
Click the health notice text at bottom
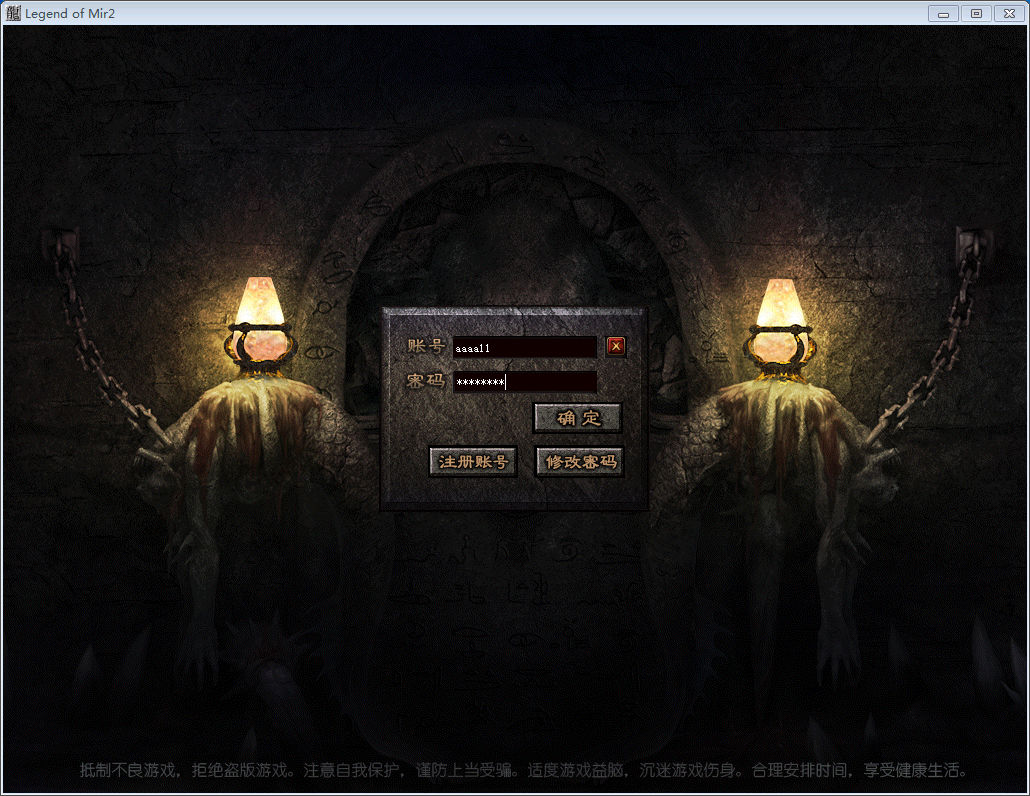point(523,770)
